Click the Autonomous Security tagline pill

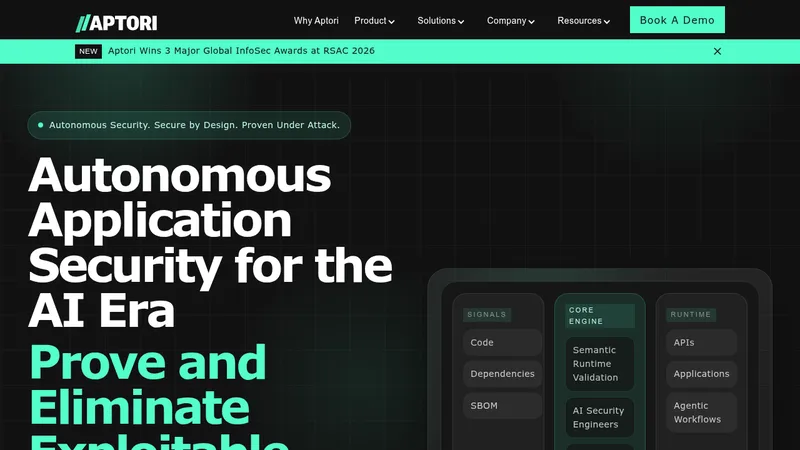[x=189, y=125]
